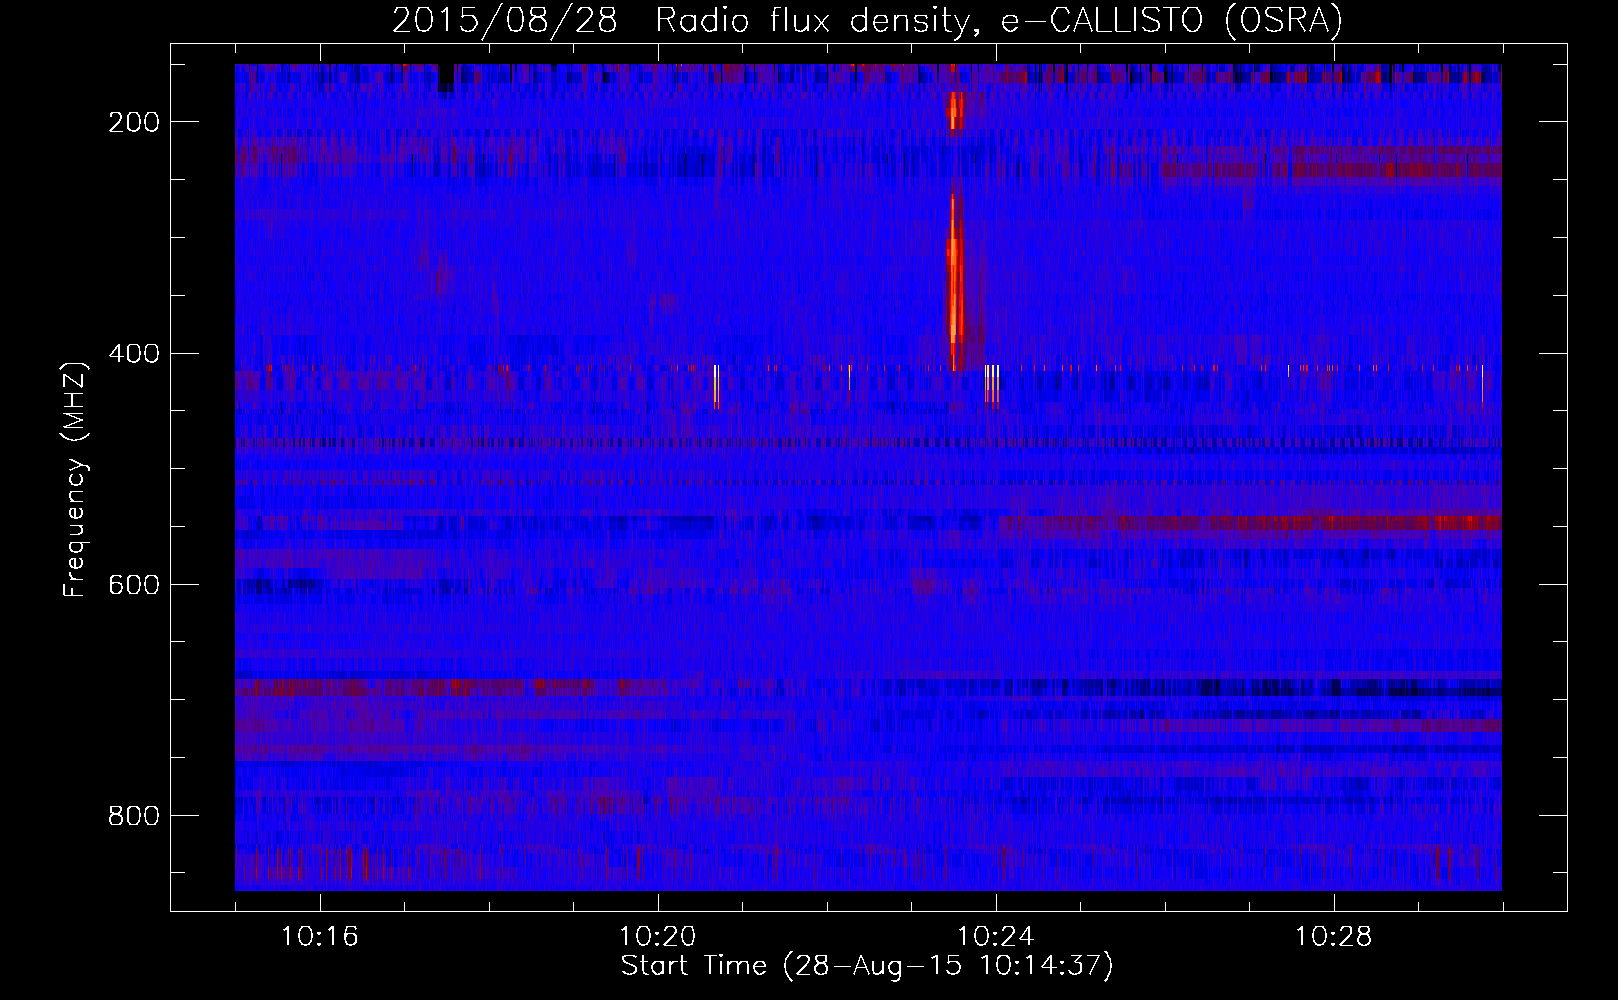
Task: Click the bright radio burst near 300 MHz
Action: (955, 282)
